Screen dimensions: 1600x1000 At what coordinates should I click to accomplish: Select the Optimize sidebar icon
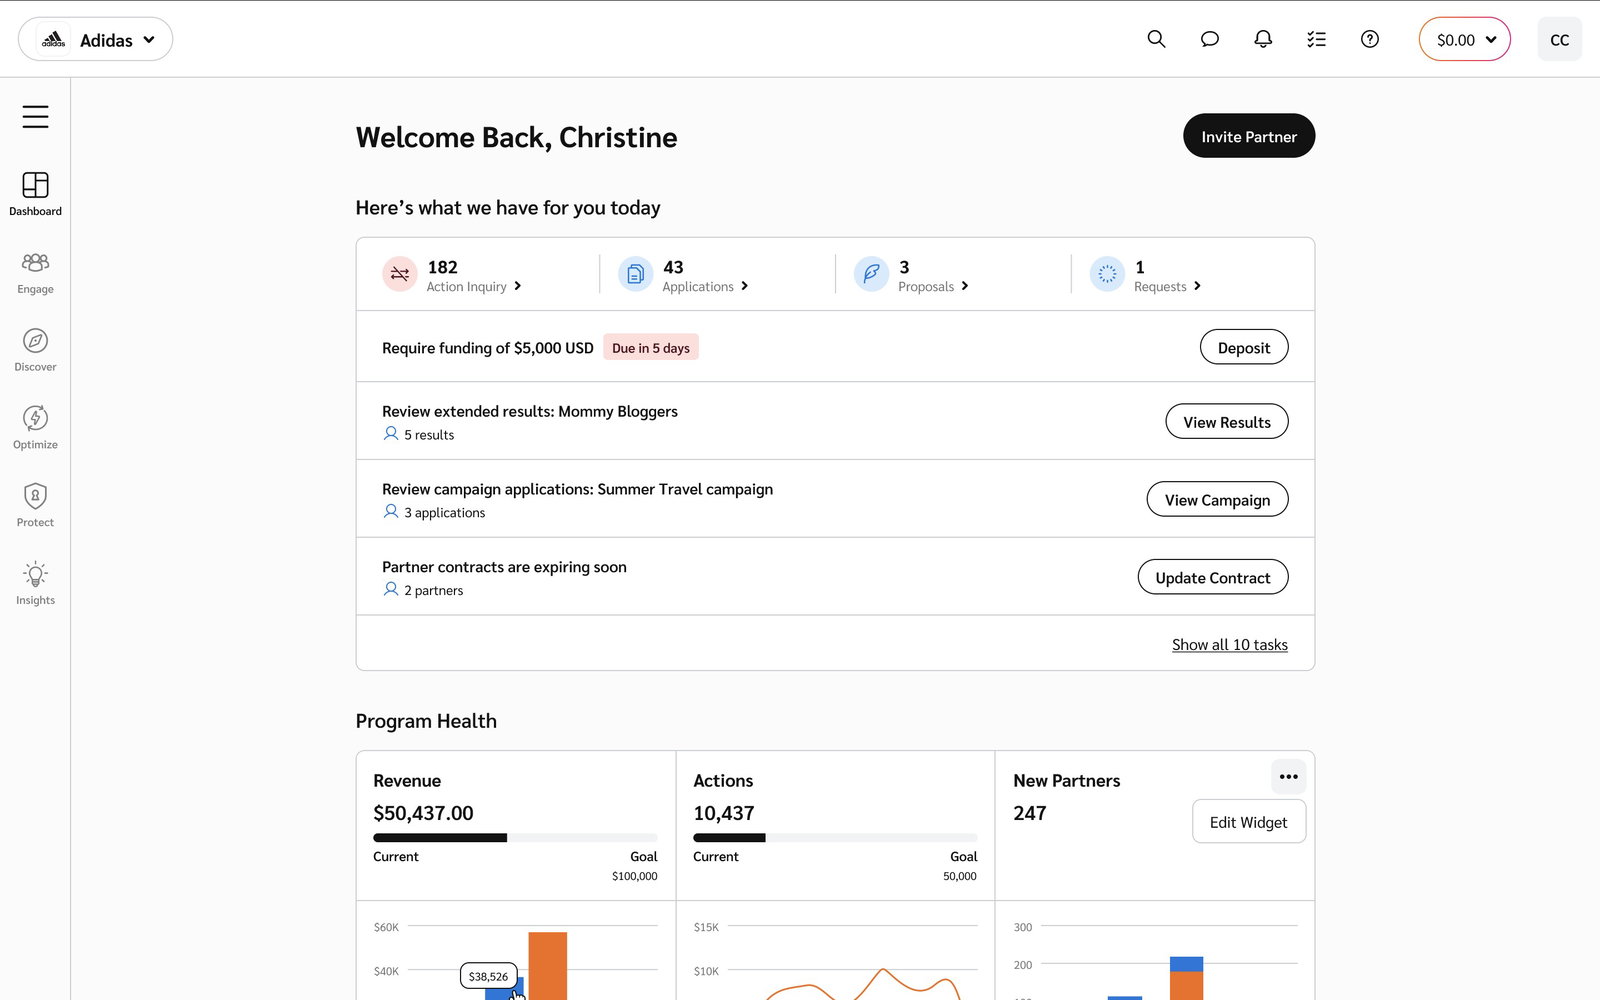[35, 425]
